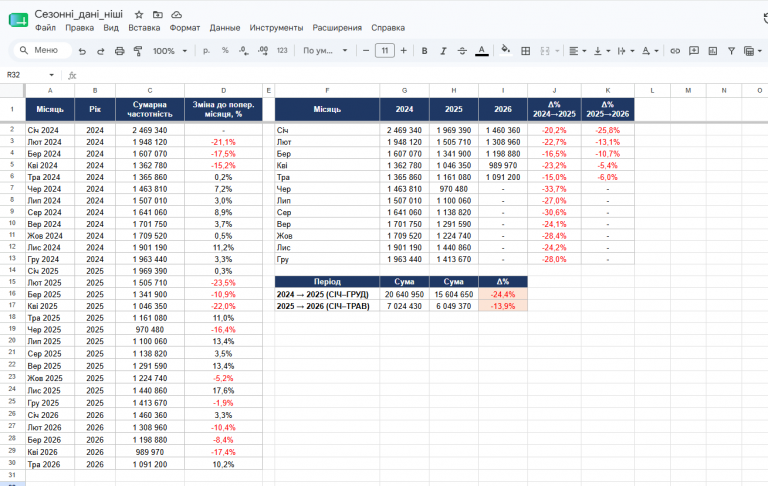
Task: Open more number formats (123)
Action: click(282, 50)
